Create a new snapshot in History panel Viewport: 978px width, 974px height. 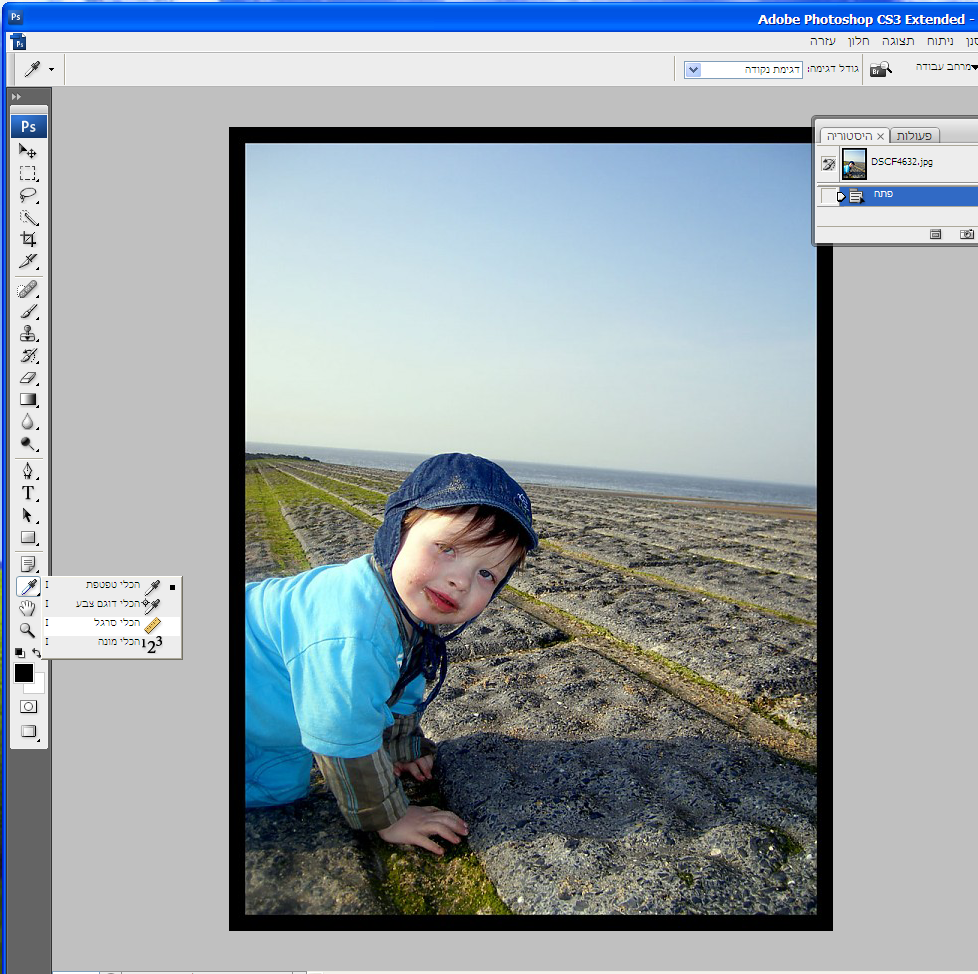click(x=966, y=234)
